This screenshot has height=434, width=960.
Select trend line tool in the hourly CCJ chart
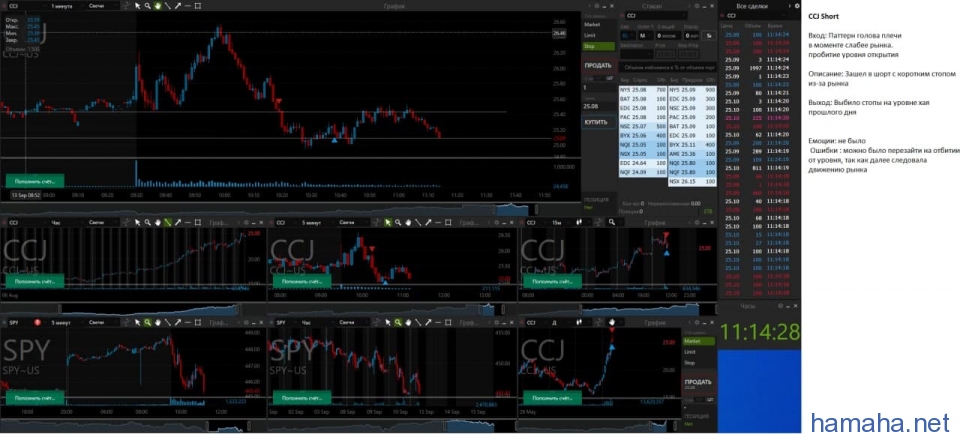167,222
